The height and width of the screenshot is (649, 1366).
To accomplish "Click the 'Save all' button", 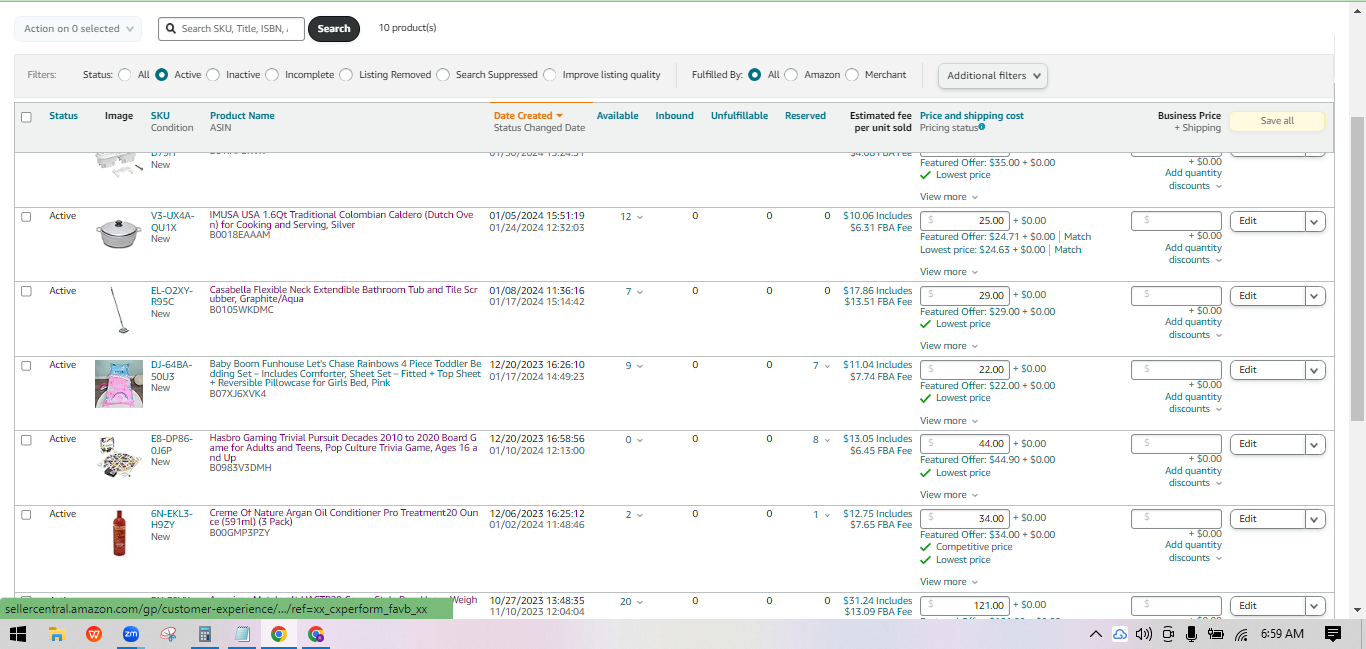I will coord(1277,121).
